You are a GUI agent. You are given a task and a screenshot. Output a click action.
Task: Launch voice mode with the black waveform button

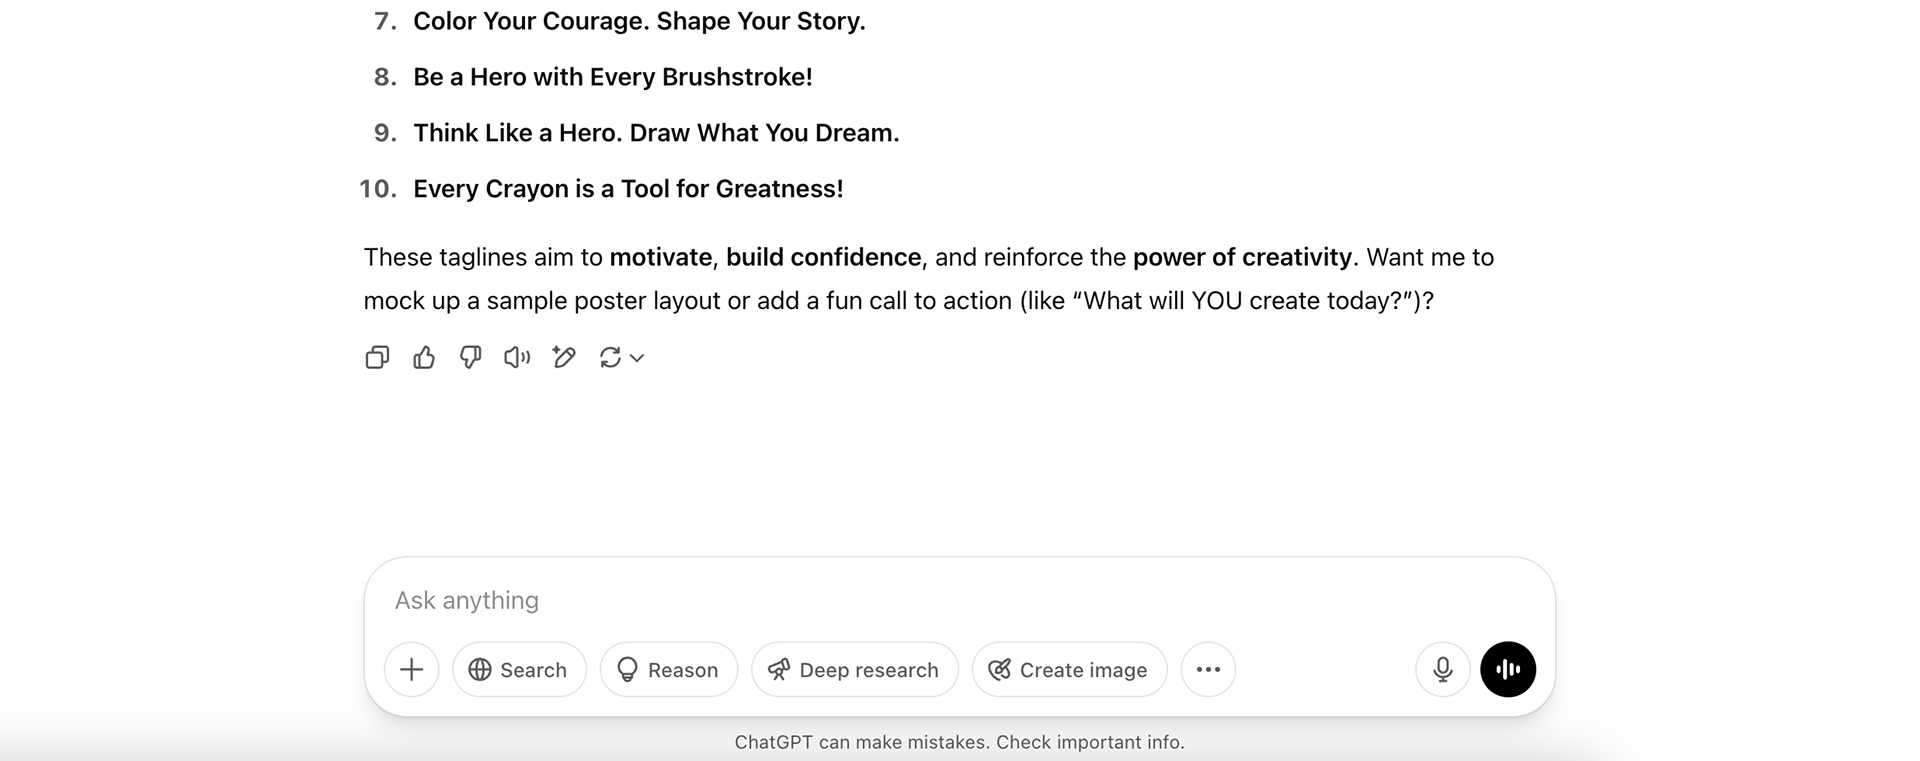click(x=1508, y=669)
